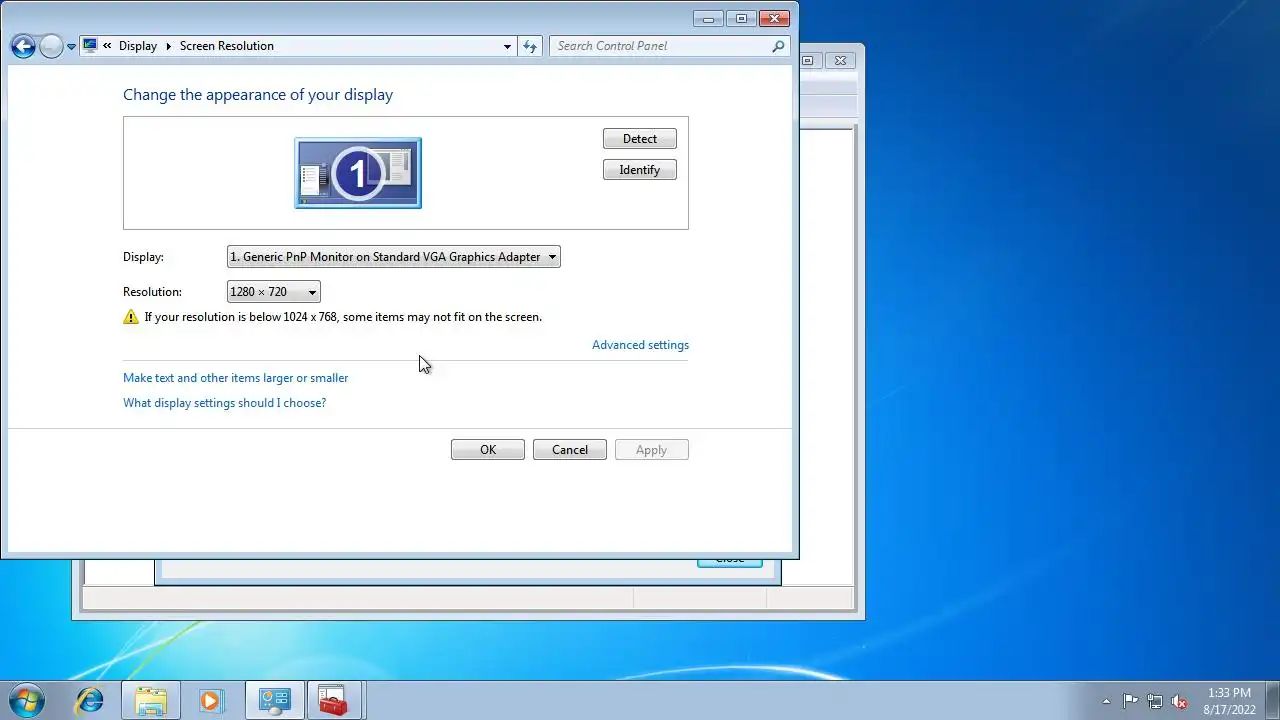
Task: Click the Action Center flag icon
Action: [x=1131, y=701]
